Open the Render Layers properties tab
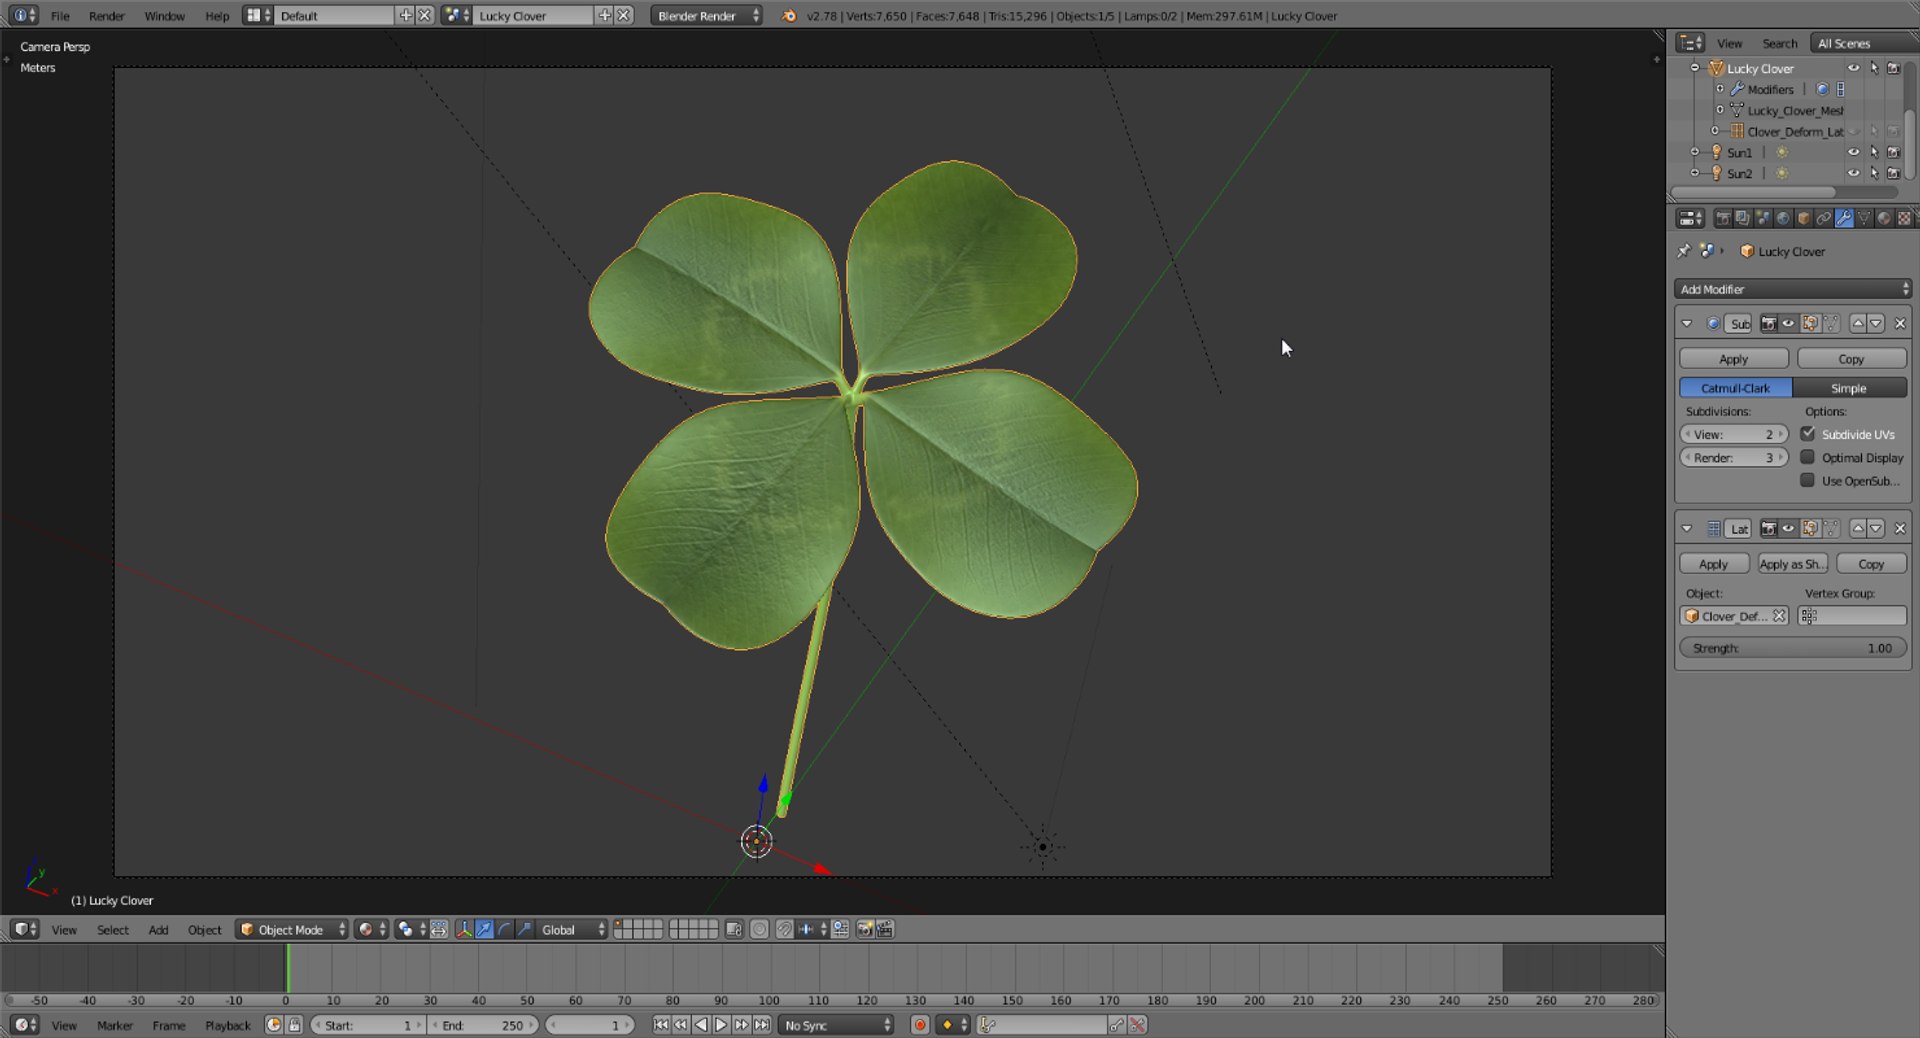 point(1743,218)
